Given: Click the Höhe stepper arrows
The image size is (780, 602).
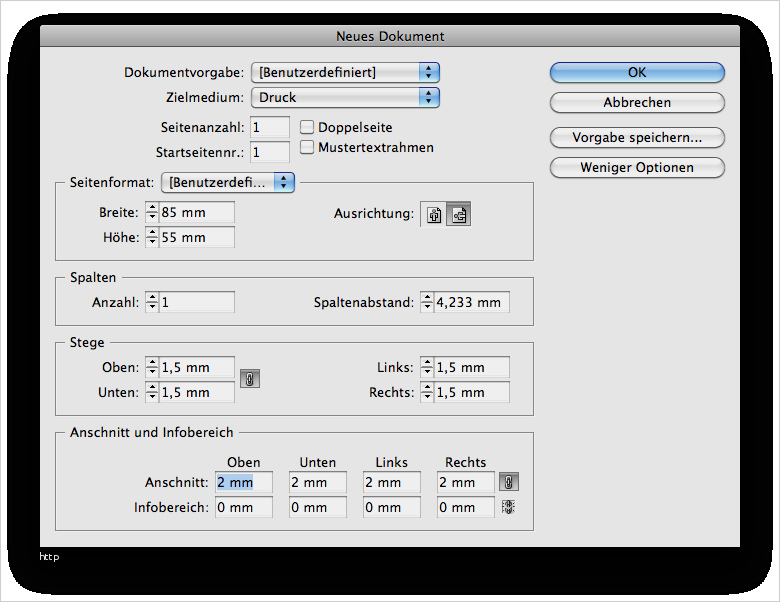Looking at the screenshot, I should pyautogui.click(x=152, y=238).
